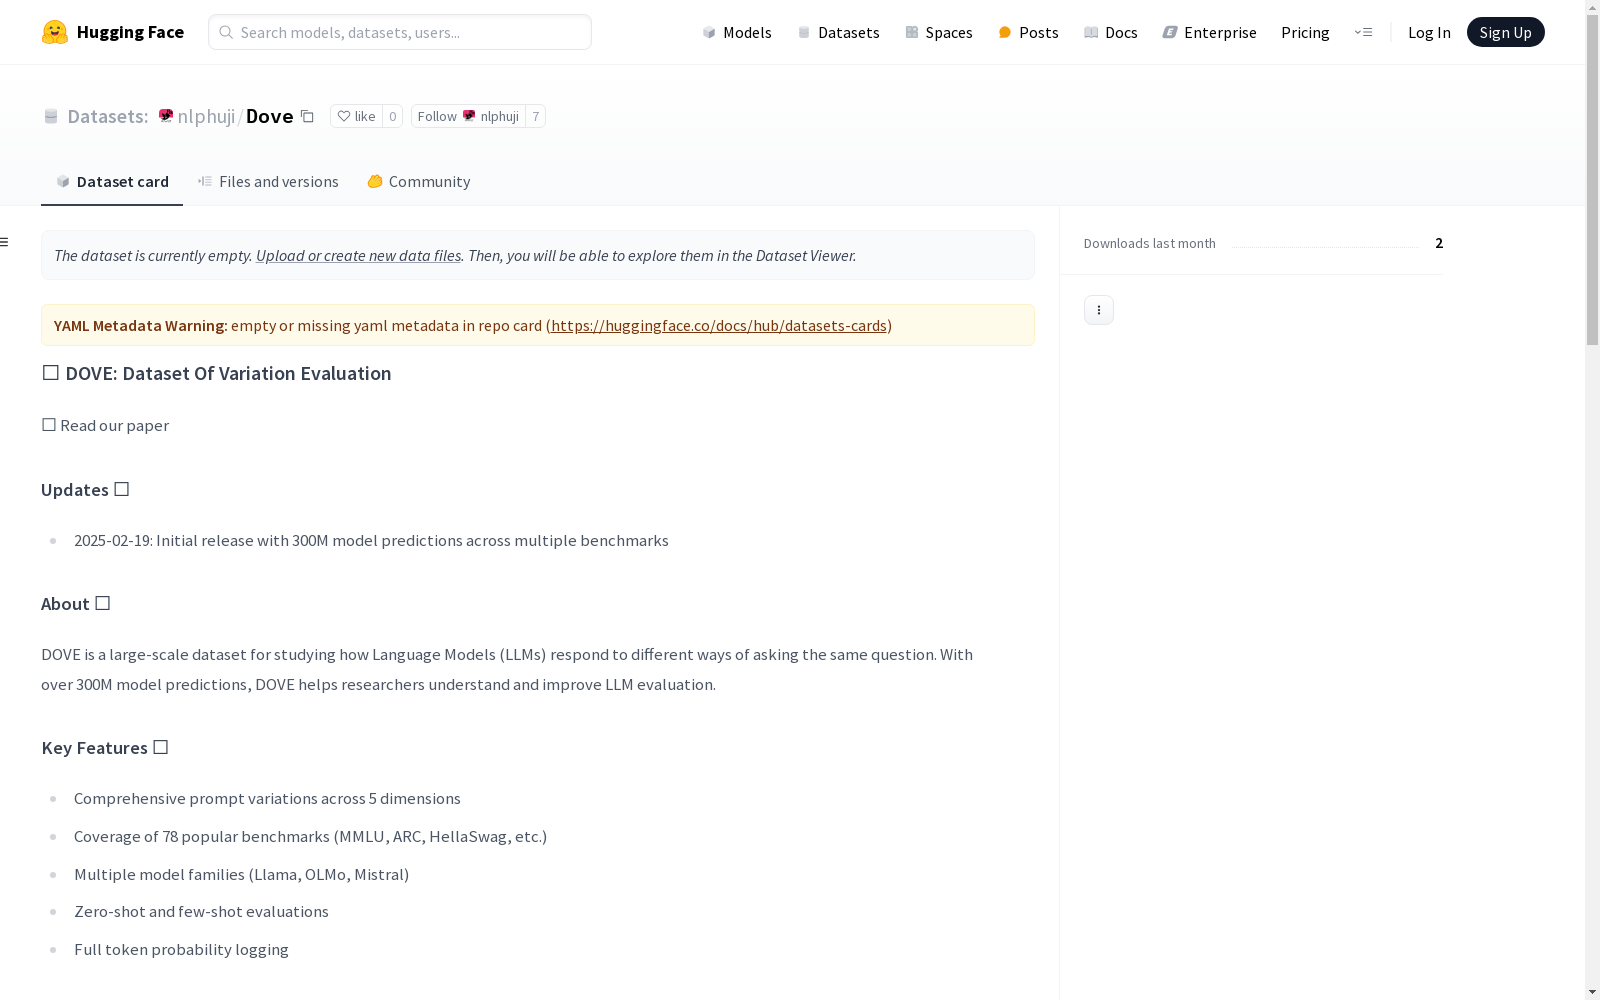Copy the dataset name with copy icon
Image resolution: width=1600 pixels, height=1000 pixels.
(307, 116)
